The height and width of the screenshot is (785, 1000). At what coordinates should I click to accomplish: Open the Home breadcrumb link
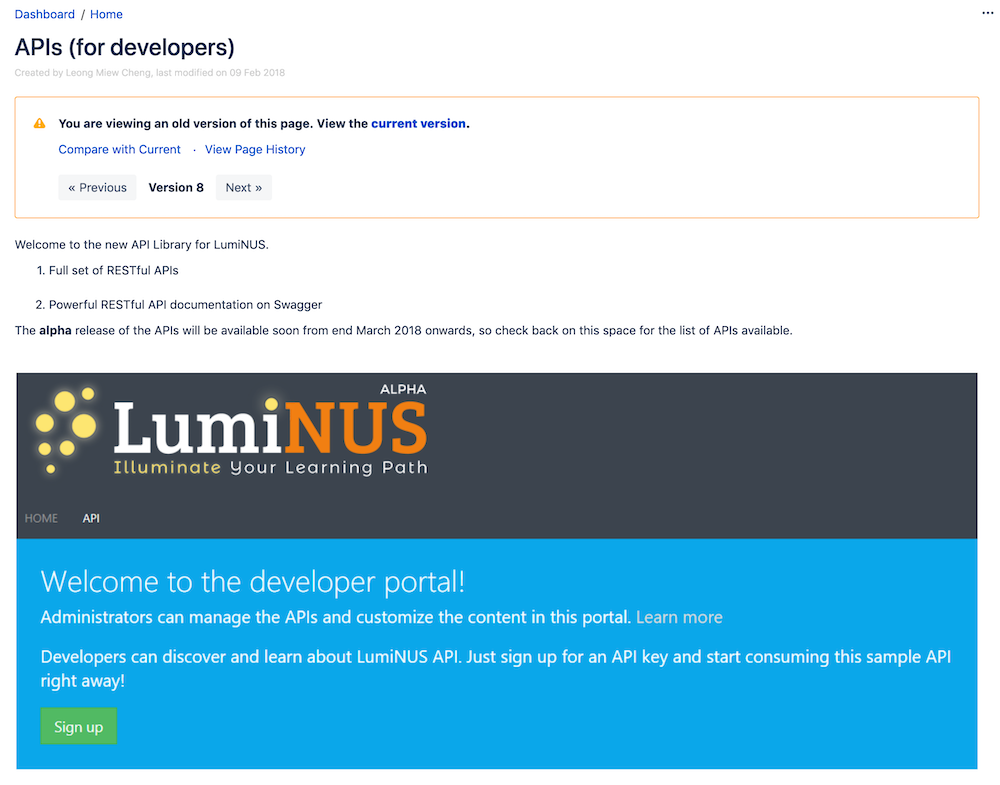coord(106,14)
